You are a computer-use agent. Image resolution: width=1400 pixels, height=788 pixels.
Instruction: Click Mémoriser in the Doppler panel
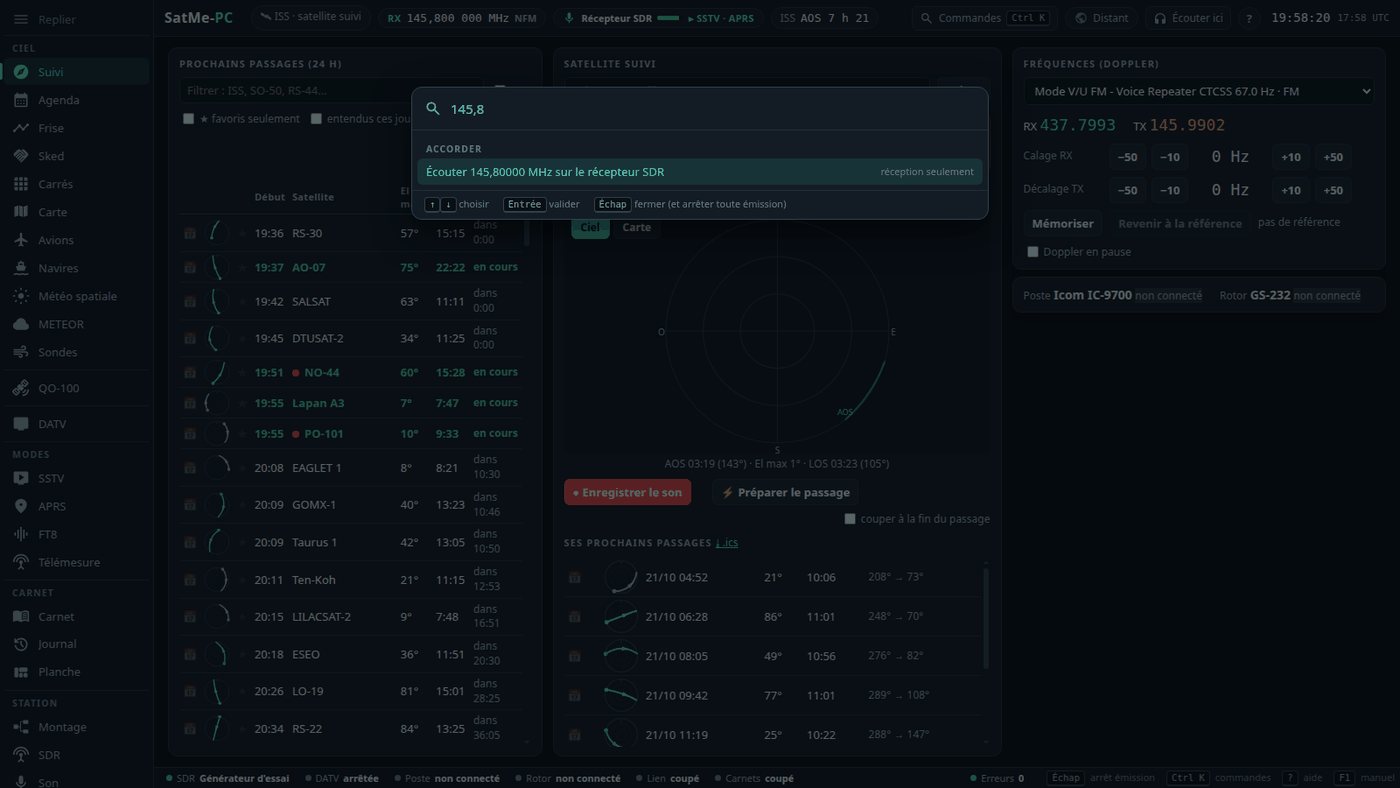pyautogui.click(x=1063, y=223)
